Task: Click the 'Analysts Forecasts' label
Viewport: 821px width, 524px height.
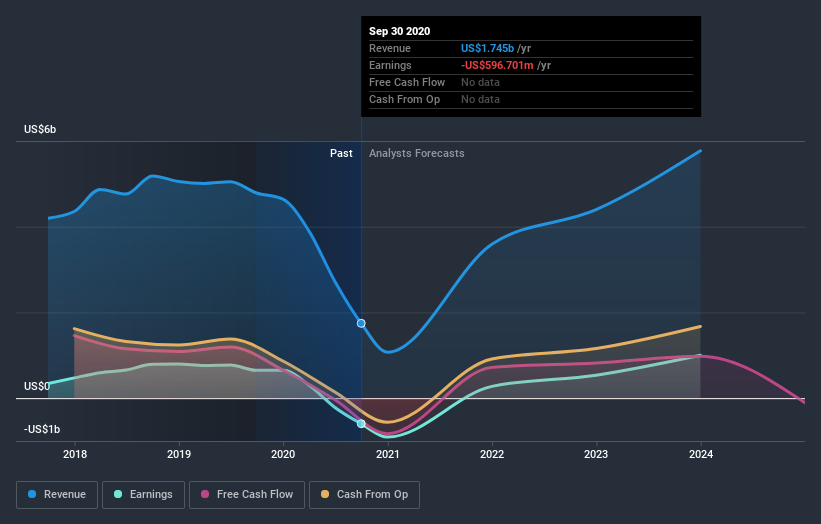Action: [x=417, y=153]
